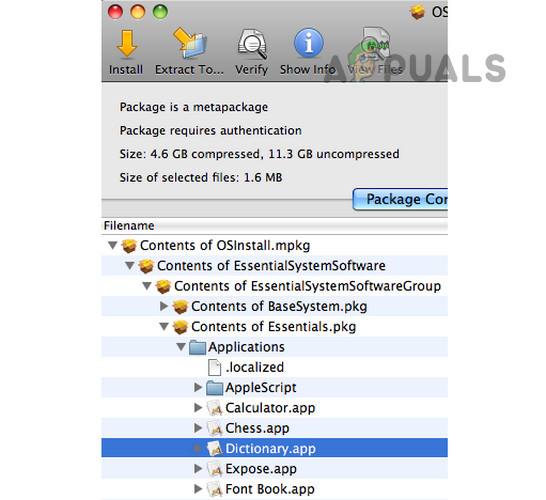This screenshot has height=500, width=546.
Task: Click the Essentials.pkg package icon
Action: (180, 327)
